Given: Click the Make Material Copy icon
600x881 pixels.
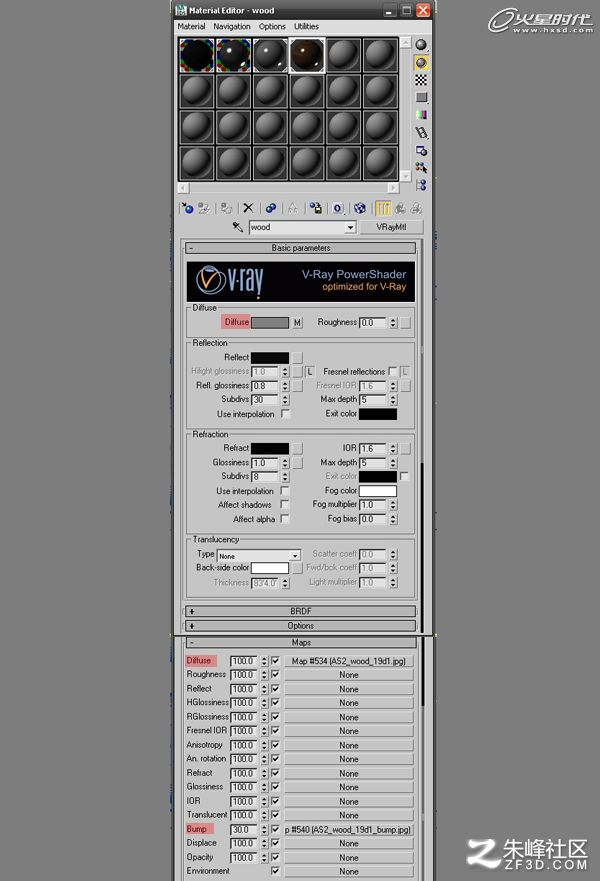Looking at the screenshot, I should pos(271,208).
